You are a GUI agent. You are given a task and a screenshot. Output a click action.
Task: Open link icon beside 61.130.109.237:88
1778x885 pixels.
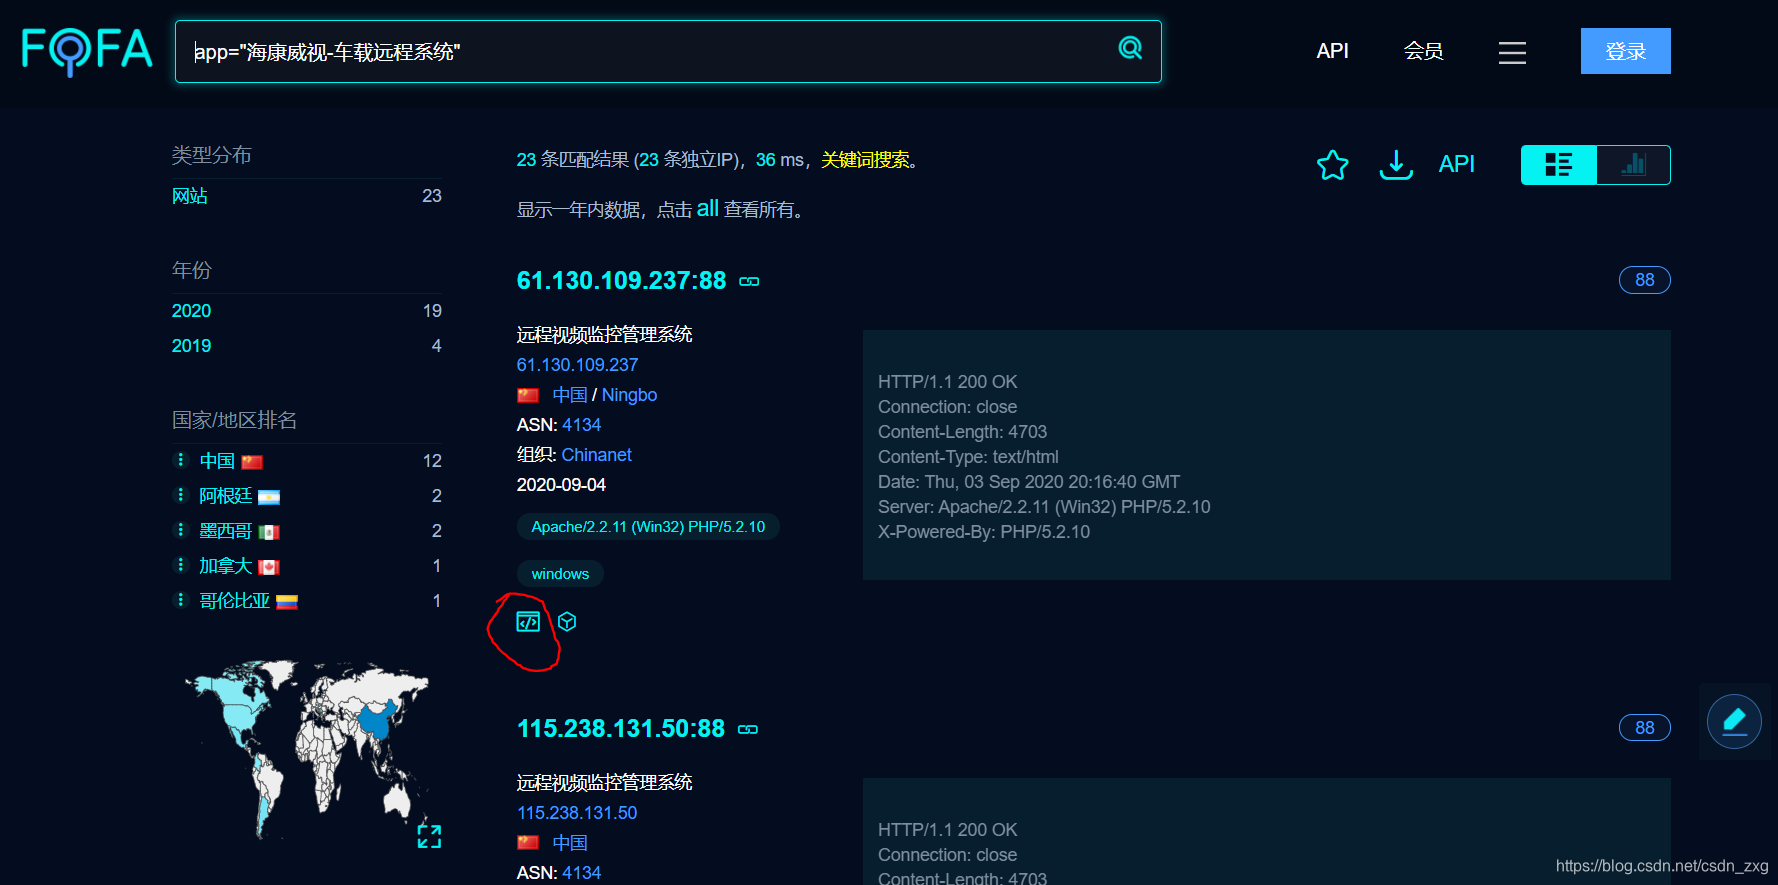coord(749,282)
